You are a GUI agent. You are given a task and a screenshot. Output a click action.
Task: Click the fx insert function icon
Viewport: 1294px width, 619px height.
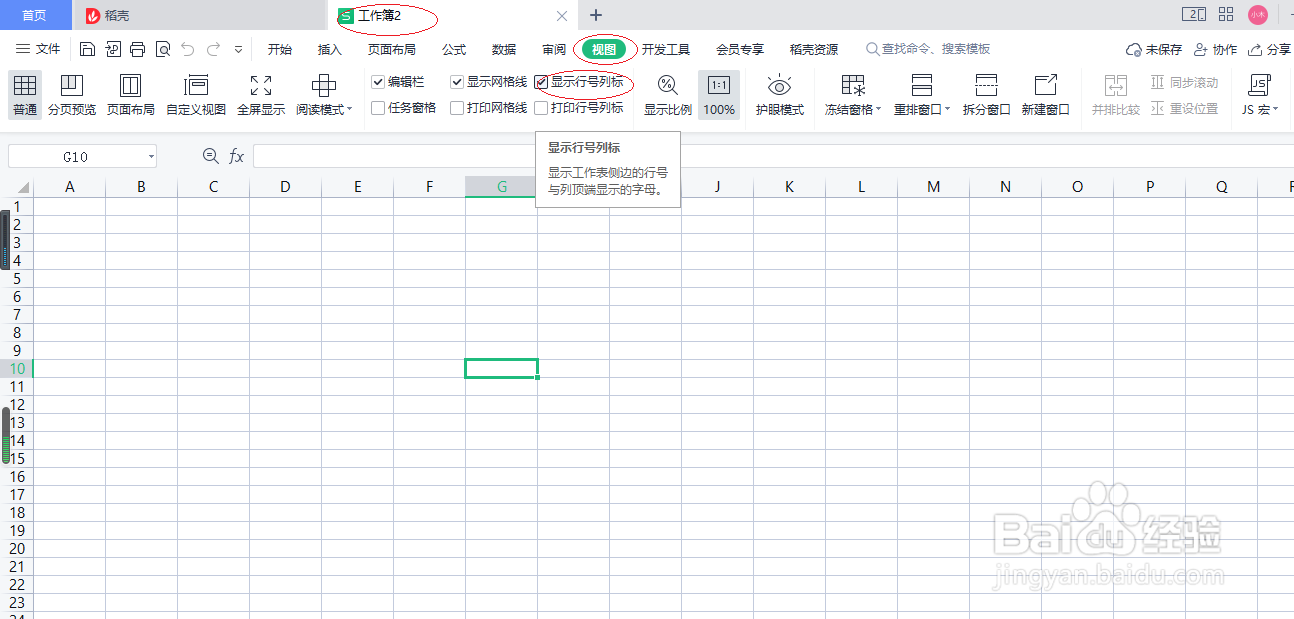pyautogui.click(x=236, y=156)
